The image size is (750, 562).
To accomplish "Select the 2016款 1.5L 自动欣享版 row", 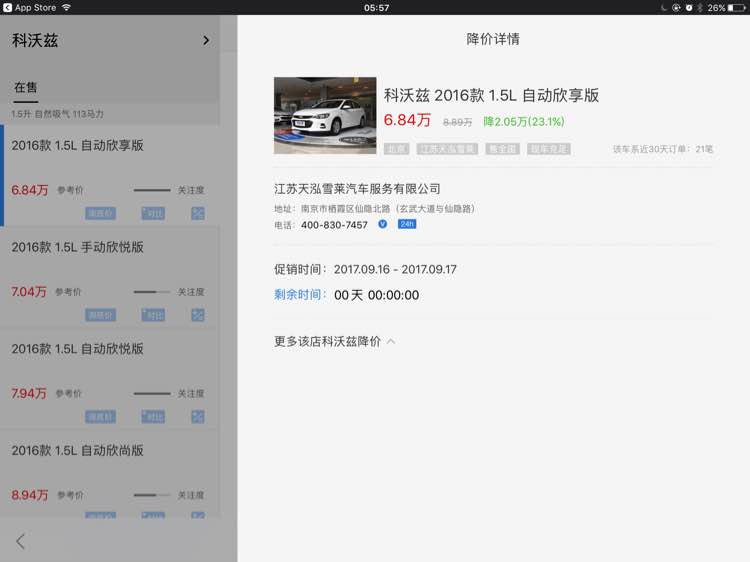I will pos(110,175).
